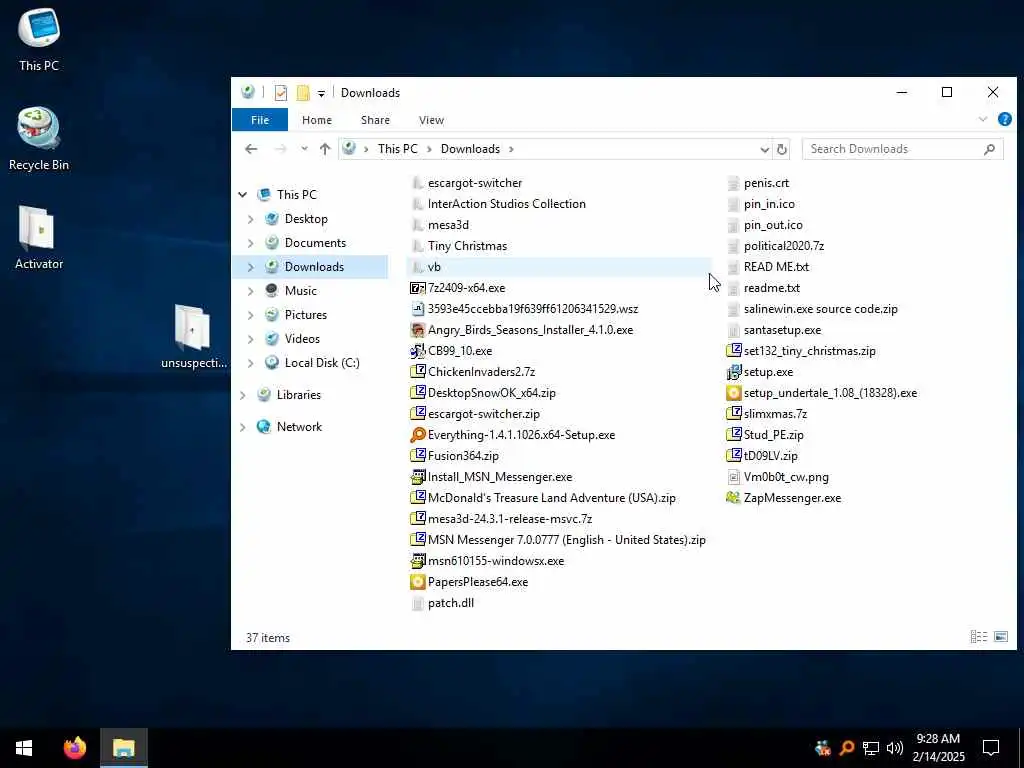Select the Everything setup magnifier icon
Screen dimensions: 1024x768
click(418, 435)
